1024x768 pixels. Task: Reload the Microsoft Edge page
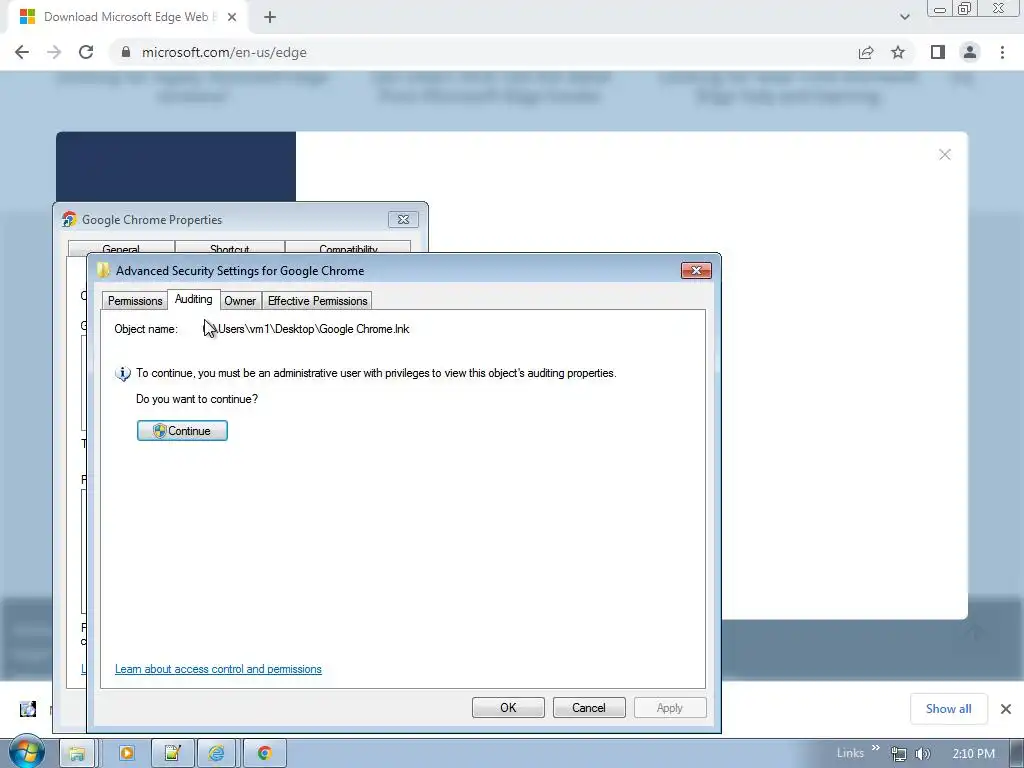point(86,52)
